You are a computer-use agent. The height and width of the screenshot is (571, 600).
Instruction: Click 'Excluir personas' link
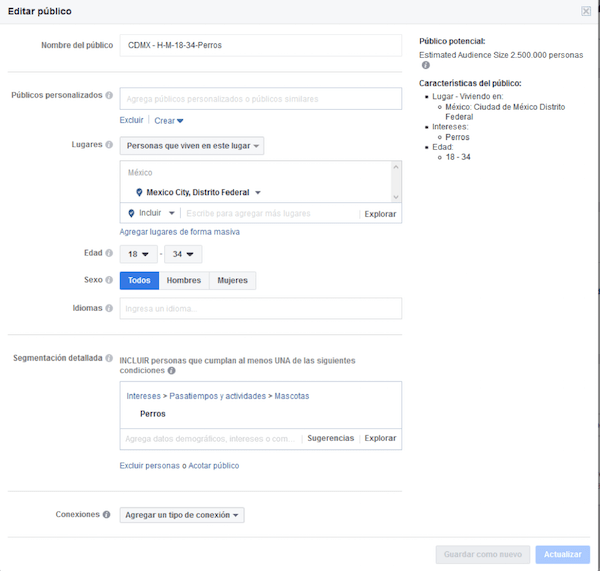[x=149, y=466]
